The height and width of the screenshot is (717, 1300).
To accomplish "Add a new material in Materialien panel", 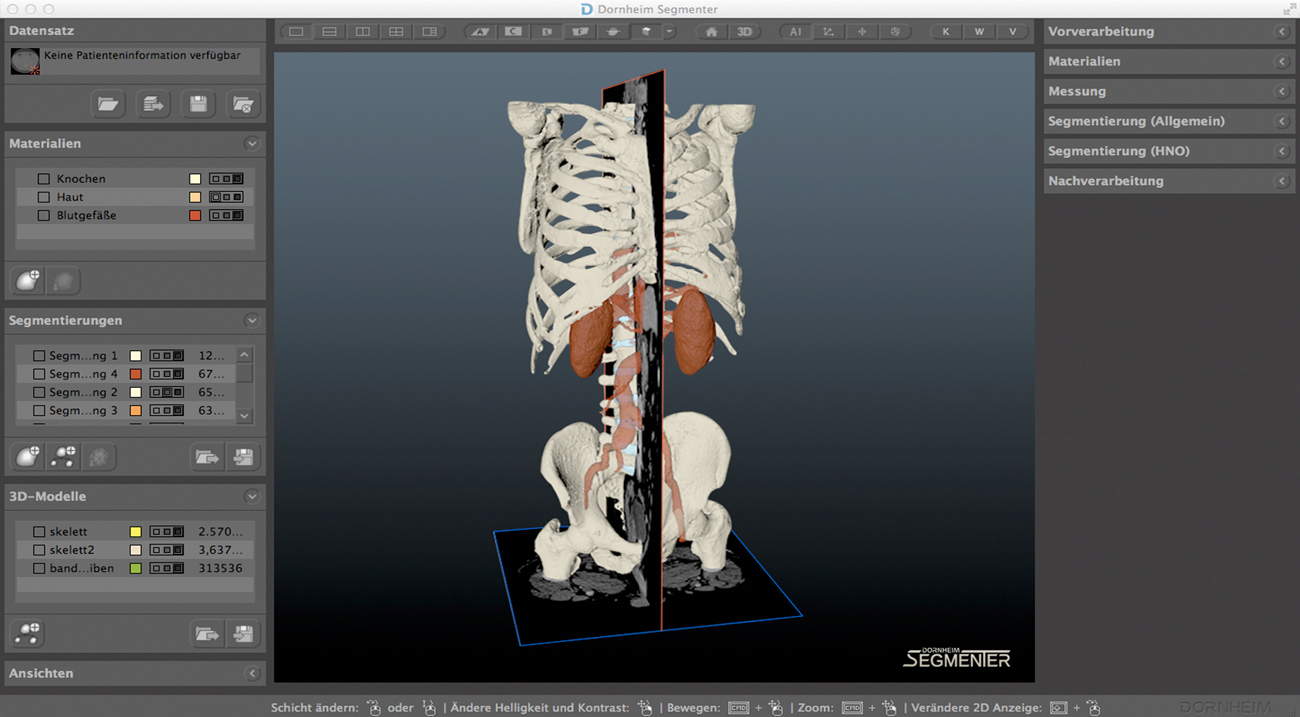I will [x=28, y=281].
